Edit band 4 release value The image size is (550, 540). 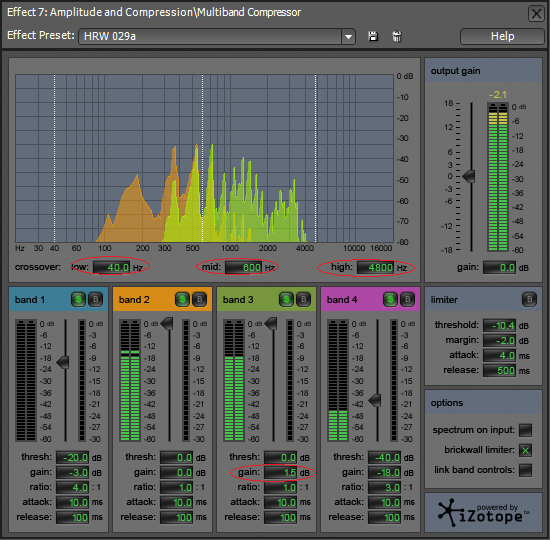pos(384,517)
